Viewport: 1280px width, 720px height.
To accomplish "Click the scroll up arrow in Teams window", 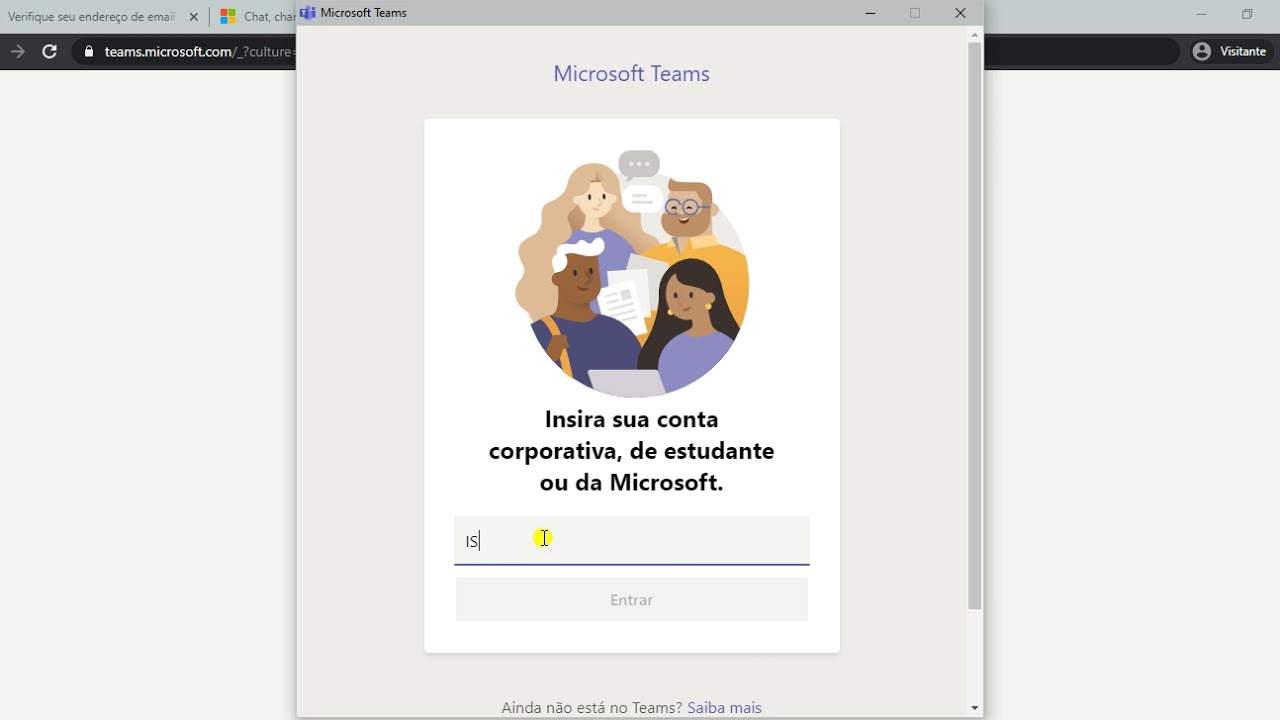I will point(975,35).
